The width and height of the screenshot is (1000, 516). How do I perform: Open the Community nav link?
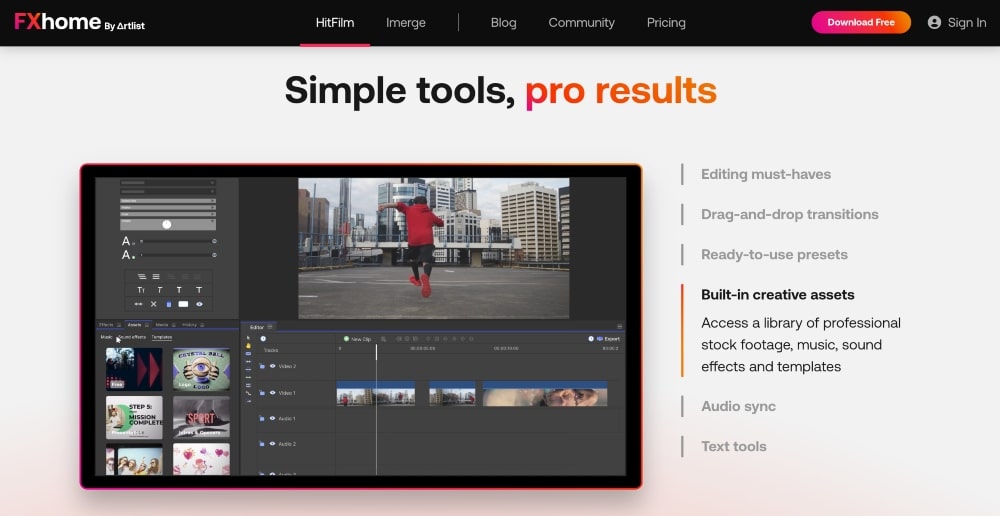click(x=582, y=23)
